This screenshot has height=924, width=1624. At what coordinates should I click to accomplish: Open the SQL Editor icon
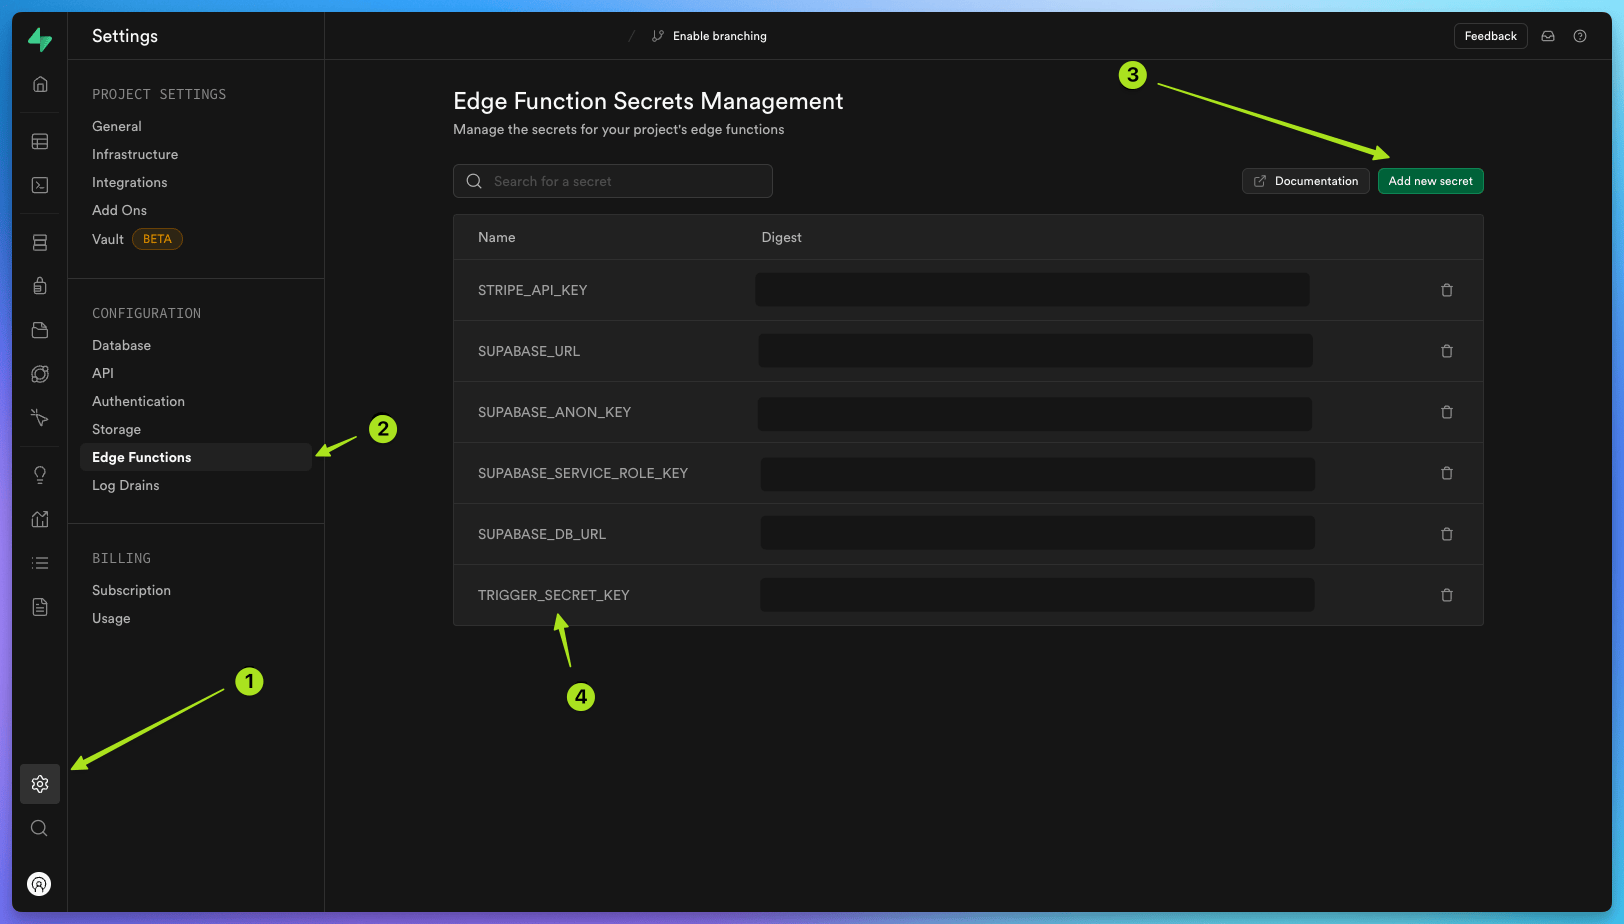(x=40, y=185)
